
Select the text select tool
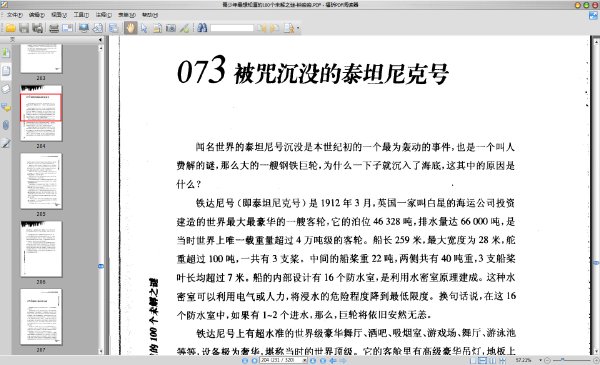pyautogui.click(x=157, y=28)
